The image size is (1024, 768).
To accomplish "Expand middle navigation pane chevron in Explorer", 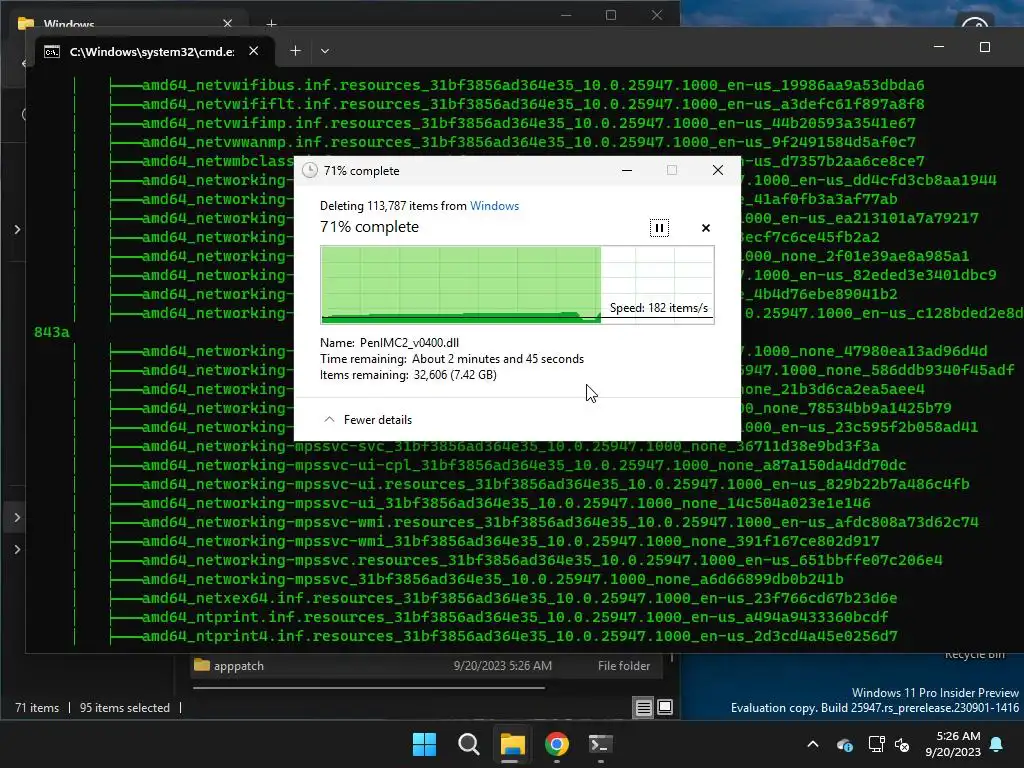I will (x=18, y=517).
